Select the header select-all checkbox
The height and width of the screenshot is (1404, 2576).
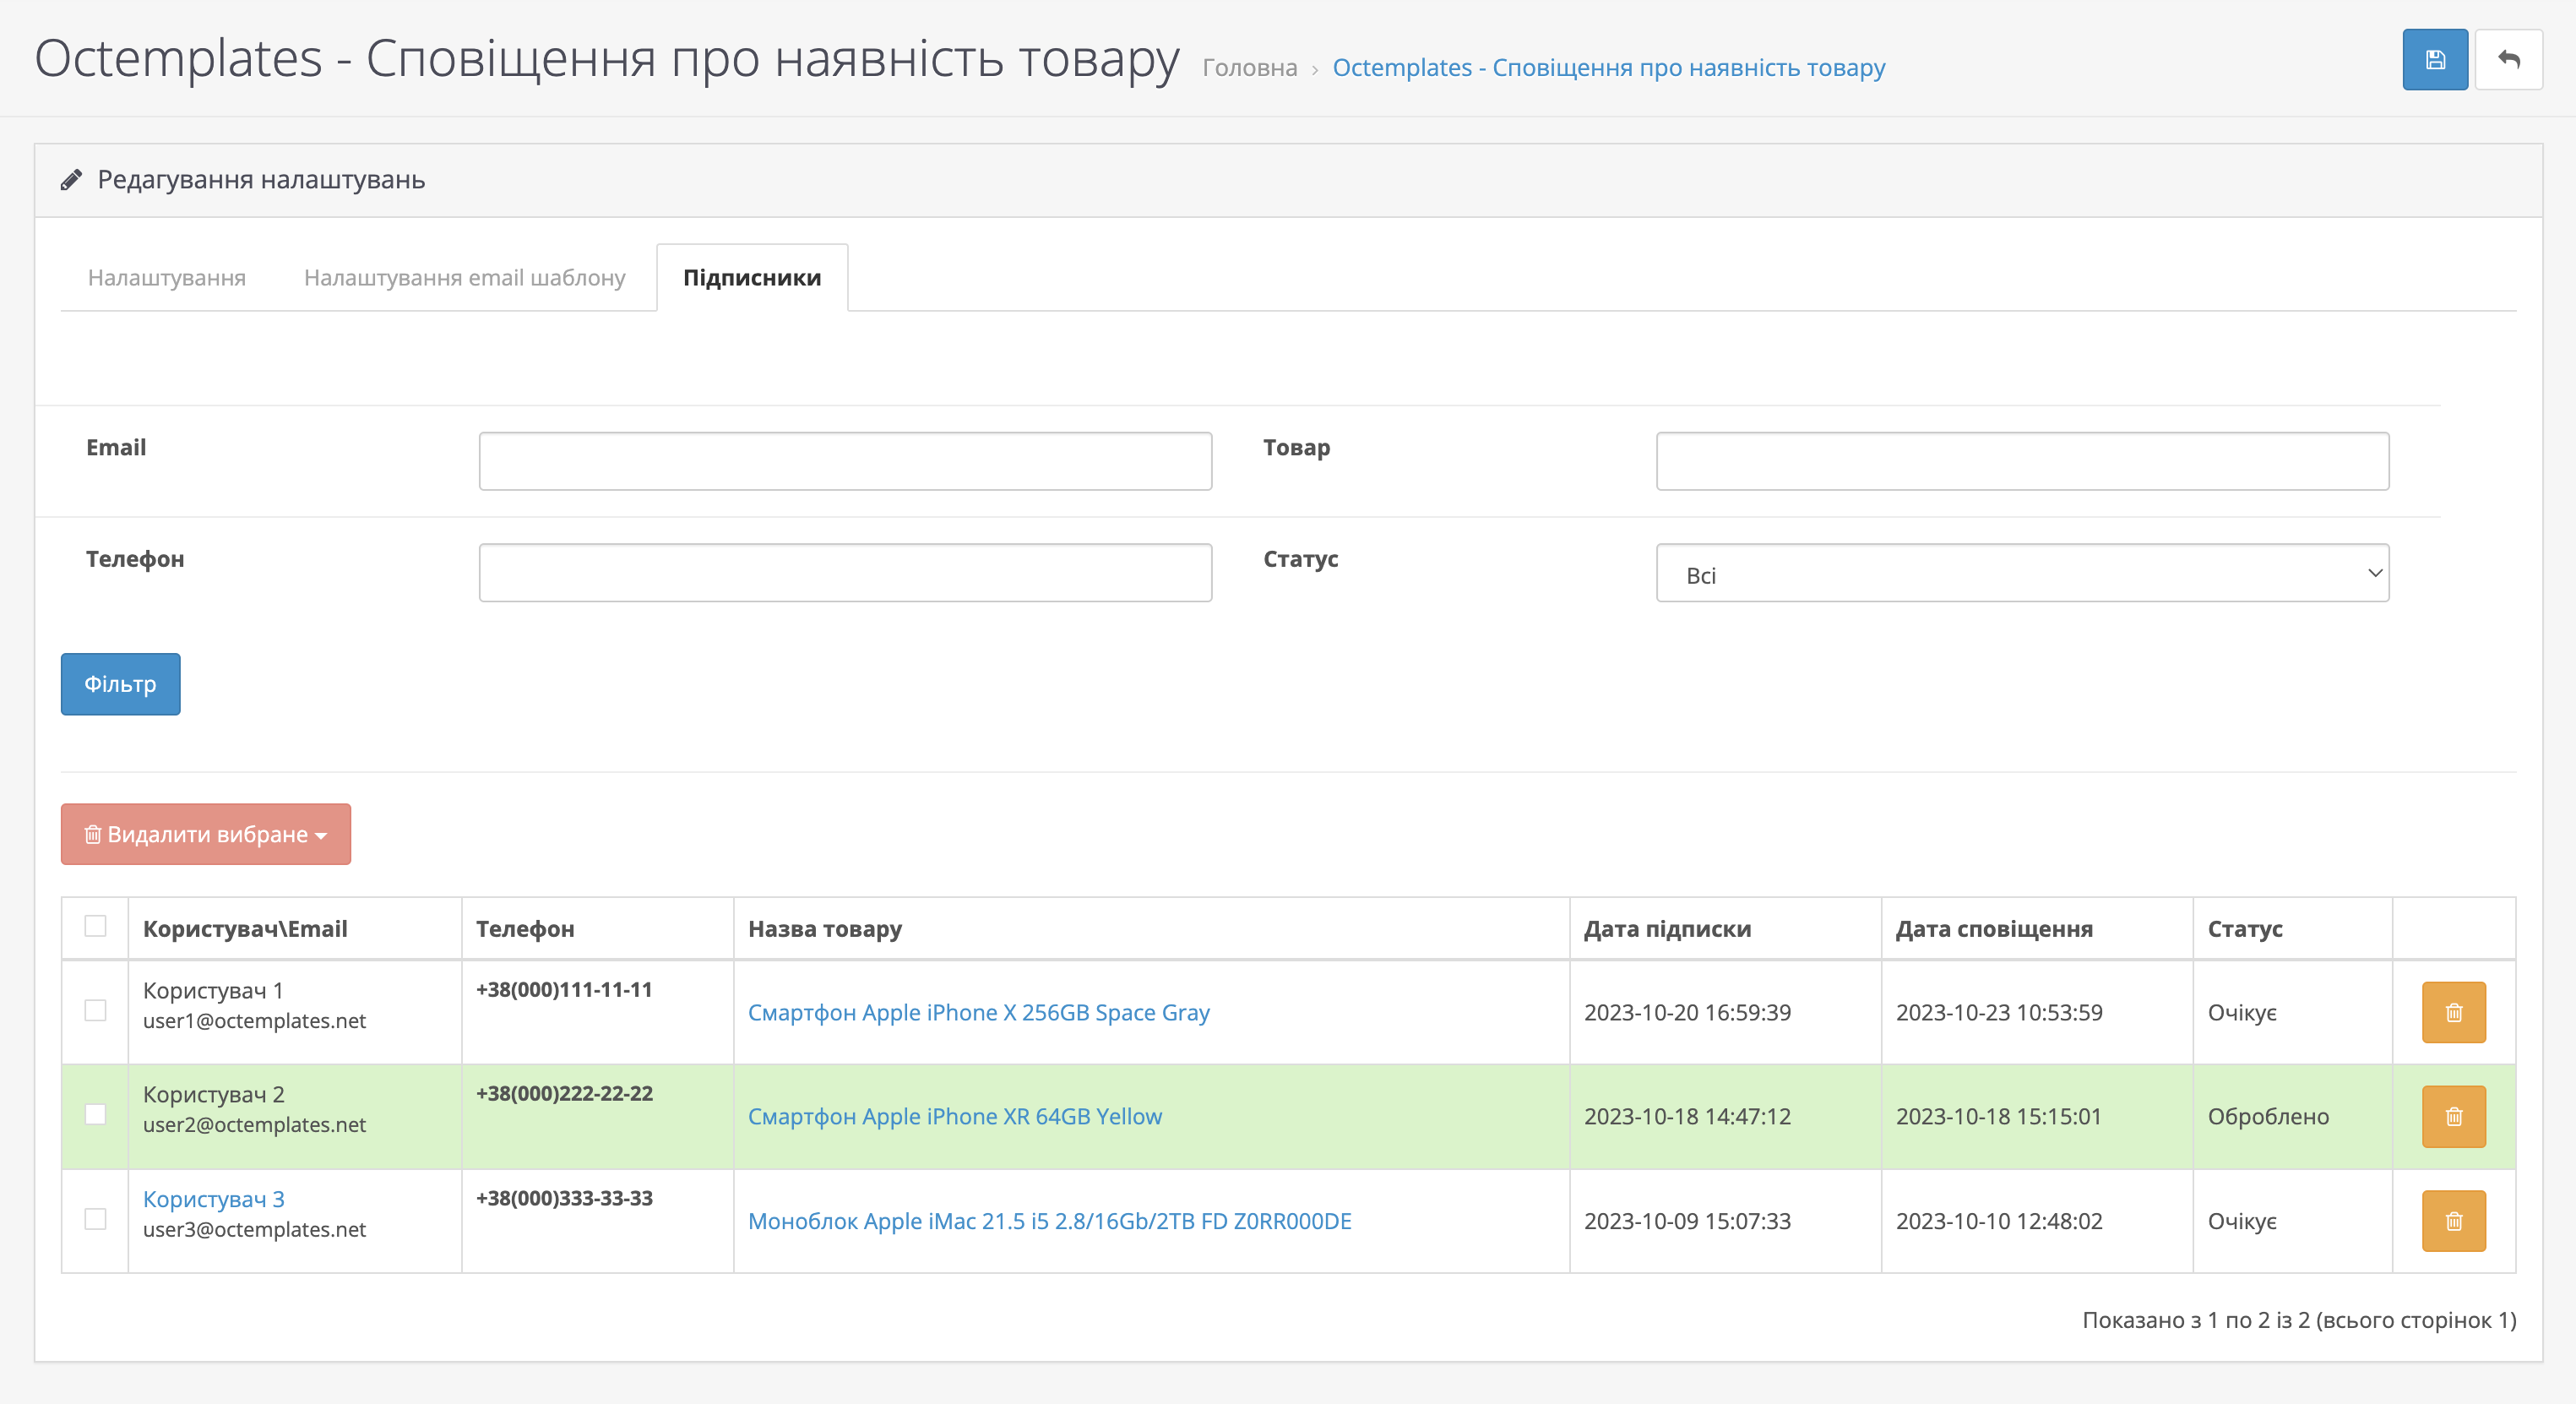point(95,926)
